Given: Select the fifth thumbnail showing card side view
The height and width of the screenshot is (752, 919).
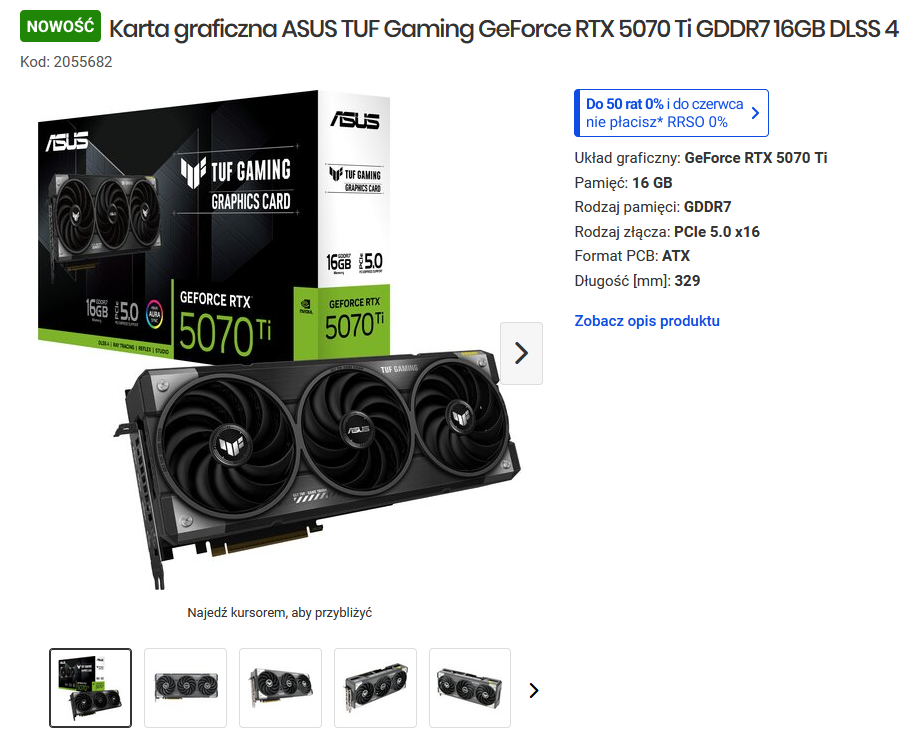Looking at the screenshot, I should pyautogui.click(x=469, y=688).
